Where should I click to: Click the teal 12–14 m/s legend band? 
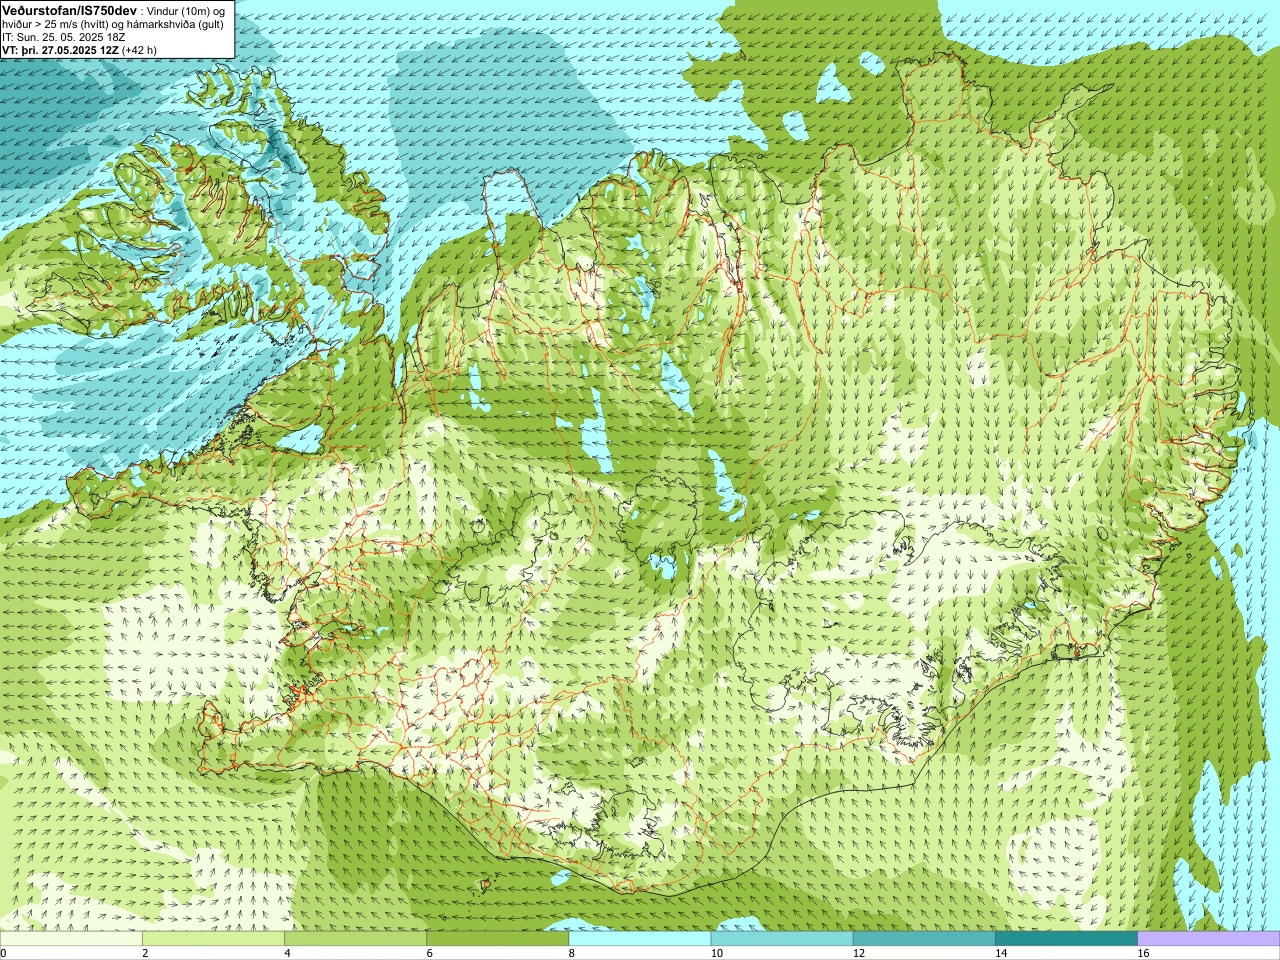pos(924,939)
